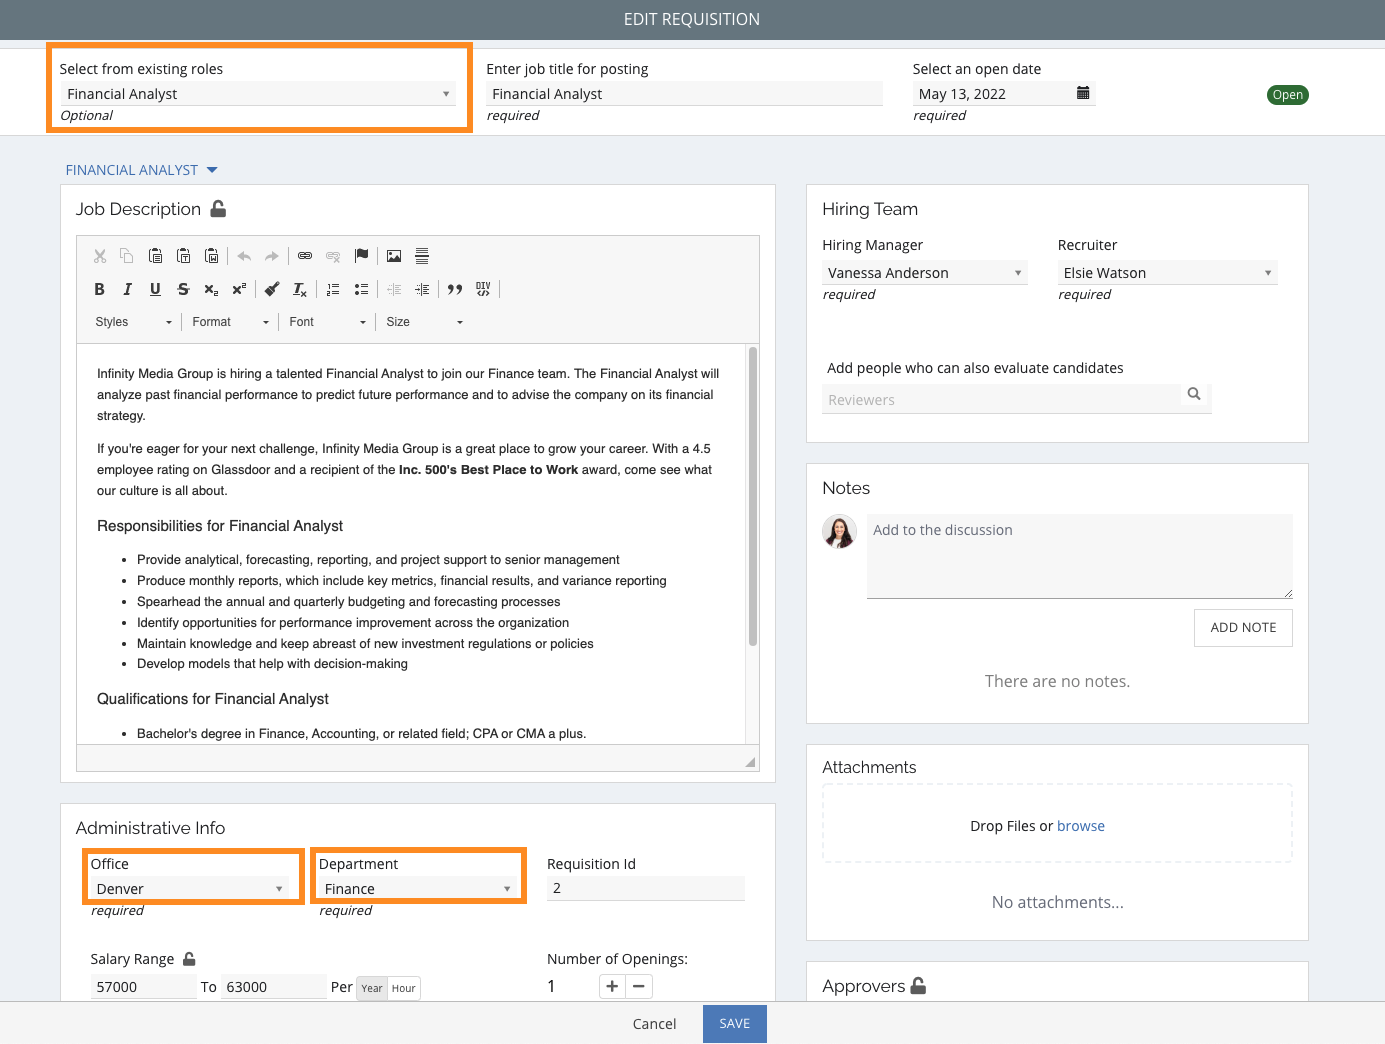Click the browse link for attachments

point(1081,826)
